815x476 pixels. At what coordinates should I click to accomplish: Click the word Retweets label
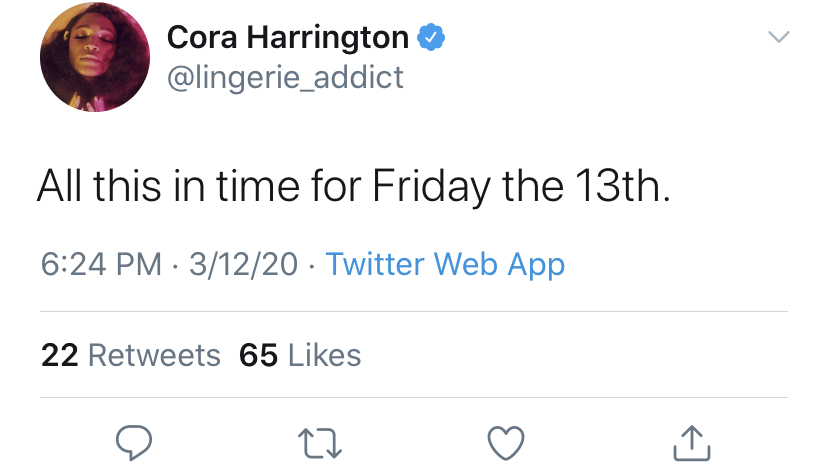coord(154,355)
